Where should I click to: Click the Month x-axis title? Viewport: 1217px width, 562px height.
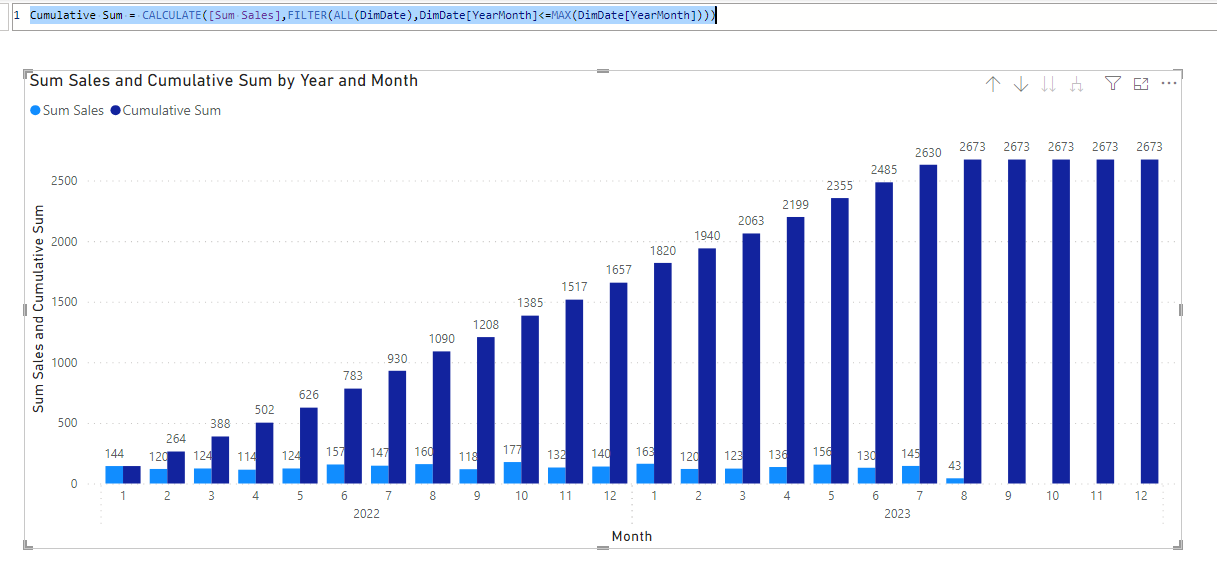click(632, 536)
